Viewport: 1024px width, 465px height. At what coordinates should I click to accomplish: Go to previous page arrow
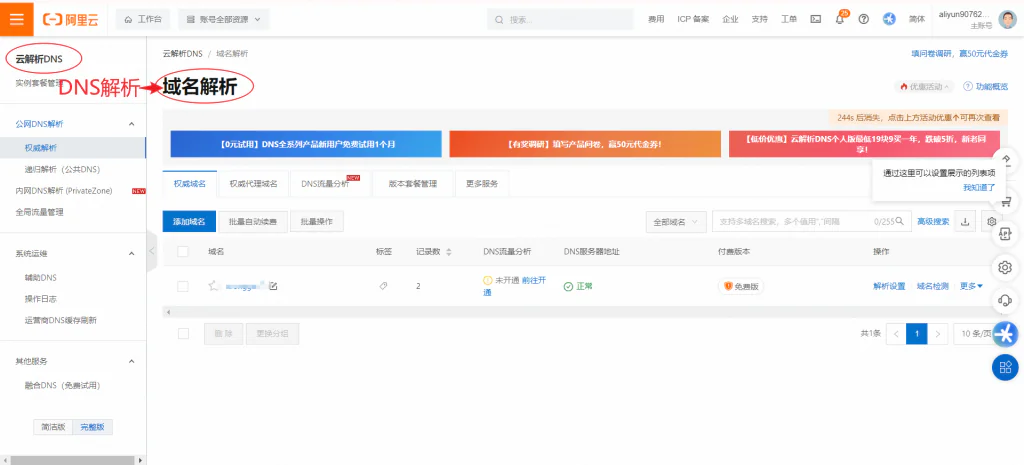click(x=896, y=334)
